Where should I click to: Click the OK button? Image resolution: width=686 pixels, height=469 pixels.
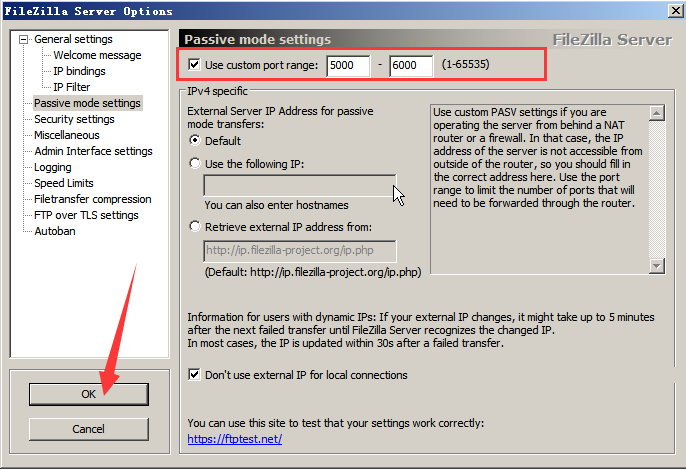[x=89, y=394]
